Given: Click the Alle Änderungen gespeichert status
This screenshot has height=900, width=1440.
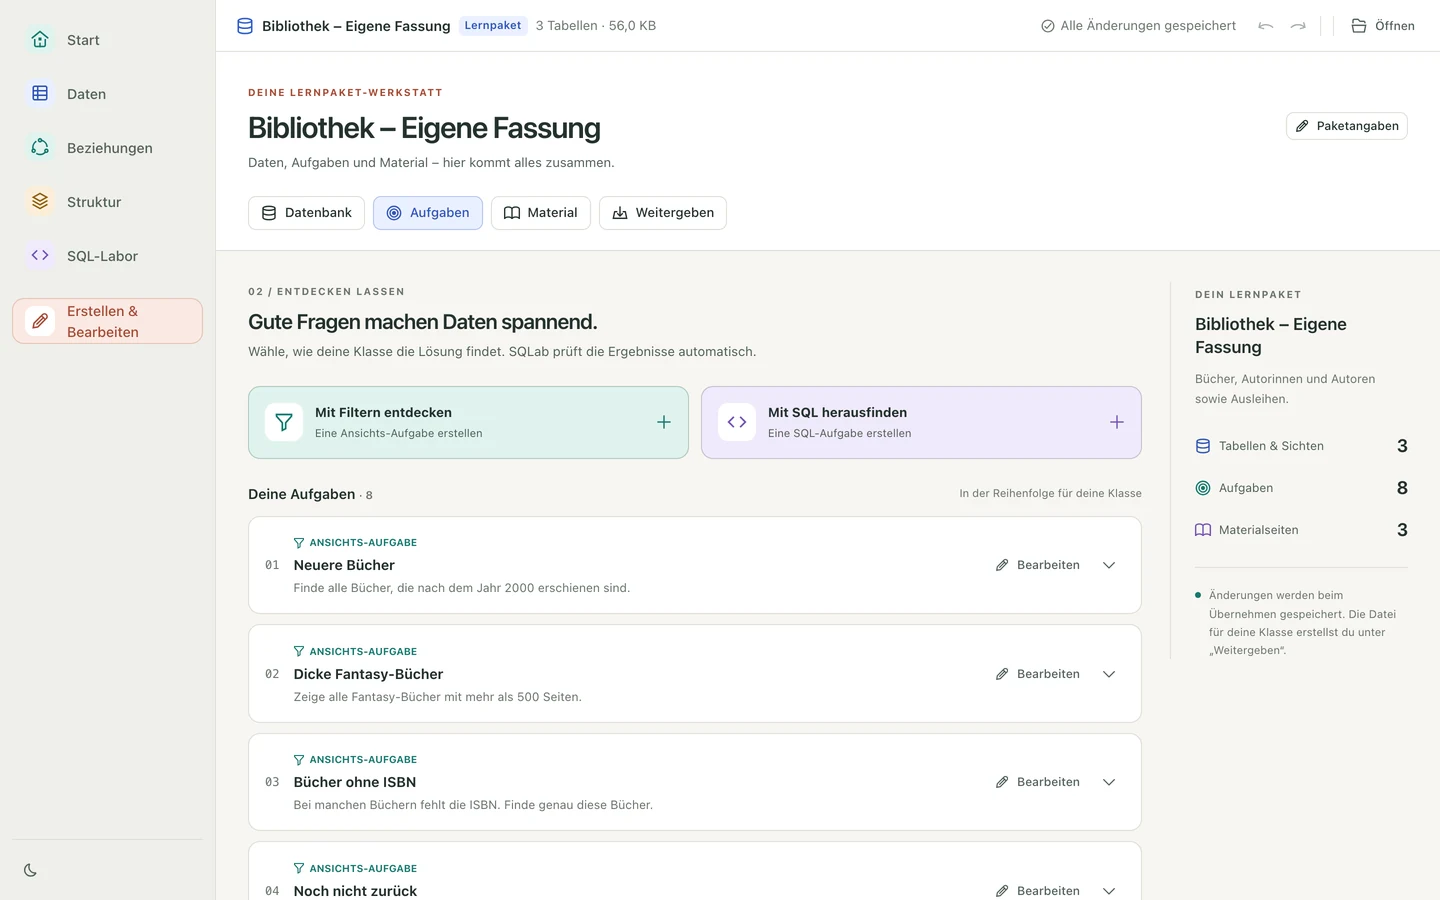Looking at the screenshot, I should coord(1138,26).
